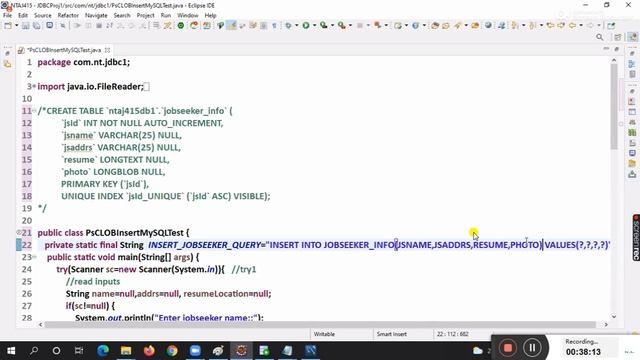Open the Run menu
This screenshot has width=640, height=360.
point(166,16)
